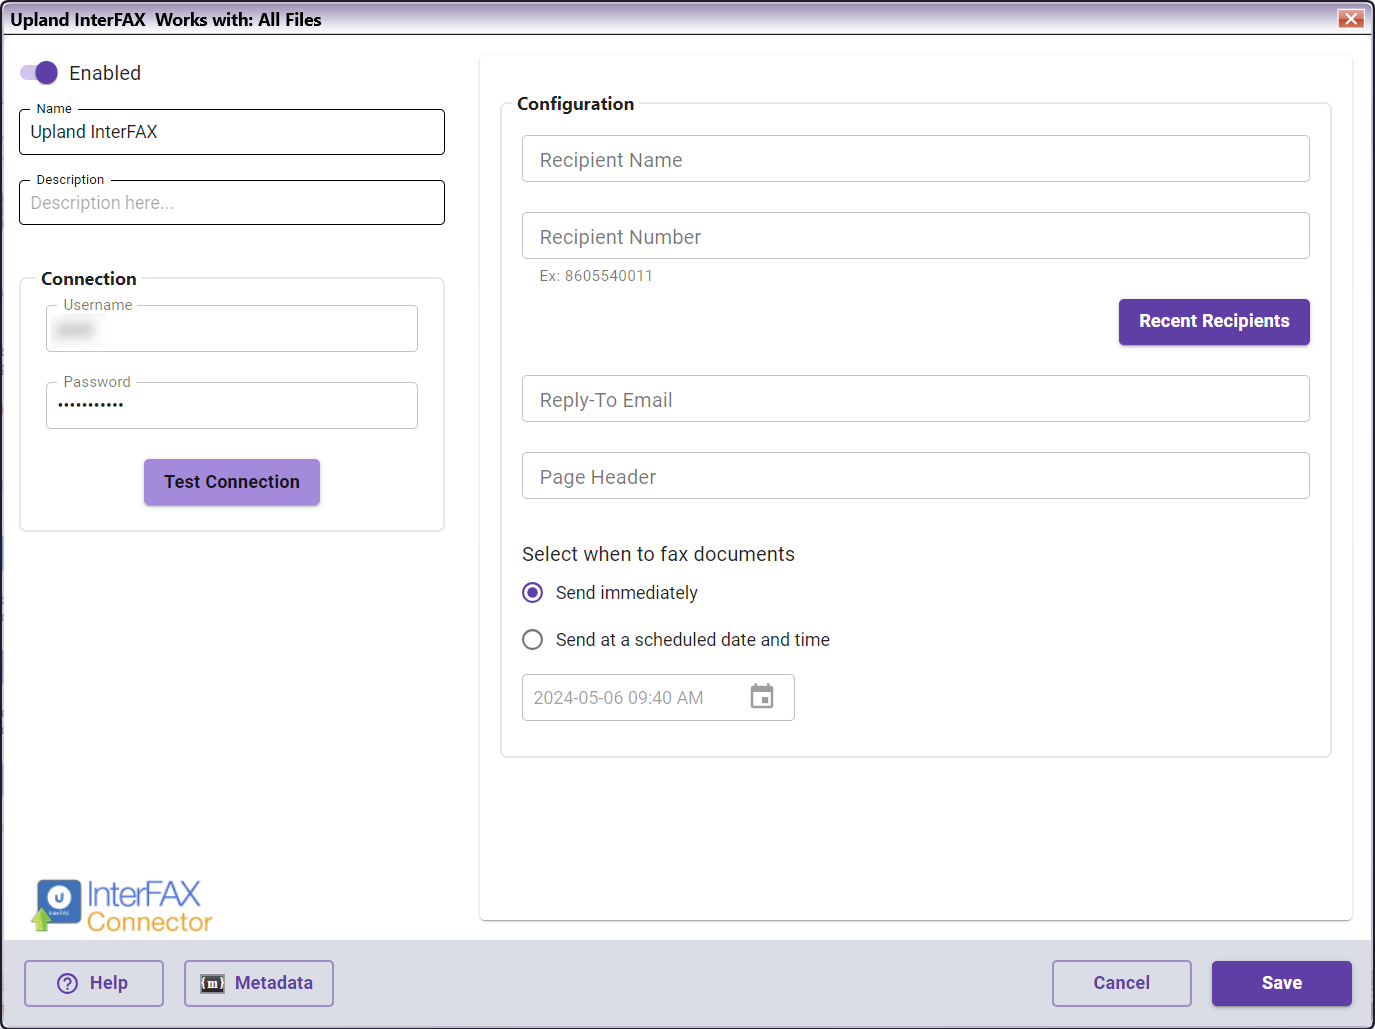The width and height of the screenshot is (1375, 1029).
Task: Select the Page Header field
Action: click(x=916, y=476)
